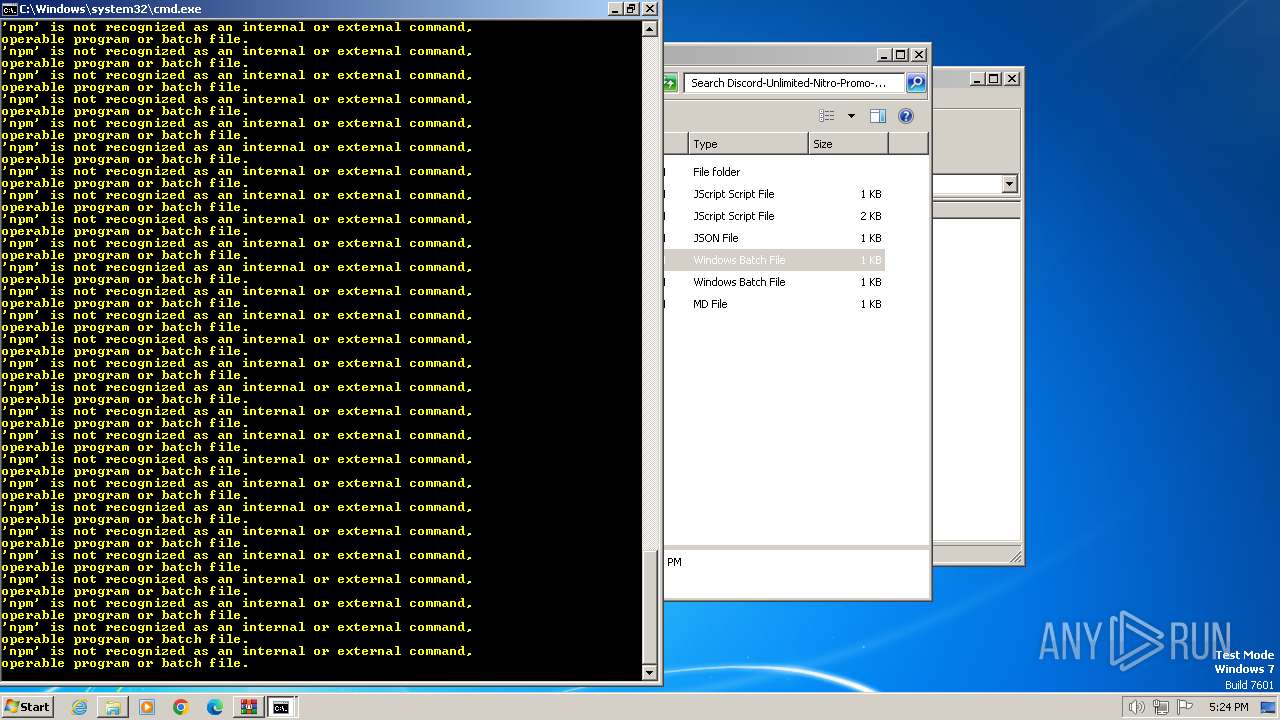Screen dimensions: 1280x720
Task: Open Windows Explorer taskbar icon
Action: [113, 707]
